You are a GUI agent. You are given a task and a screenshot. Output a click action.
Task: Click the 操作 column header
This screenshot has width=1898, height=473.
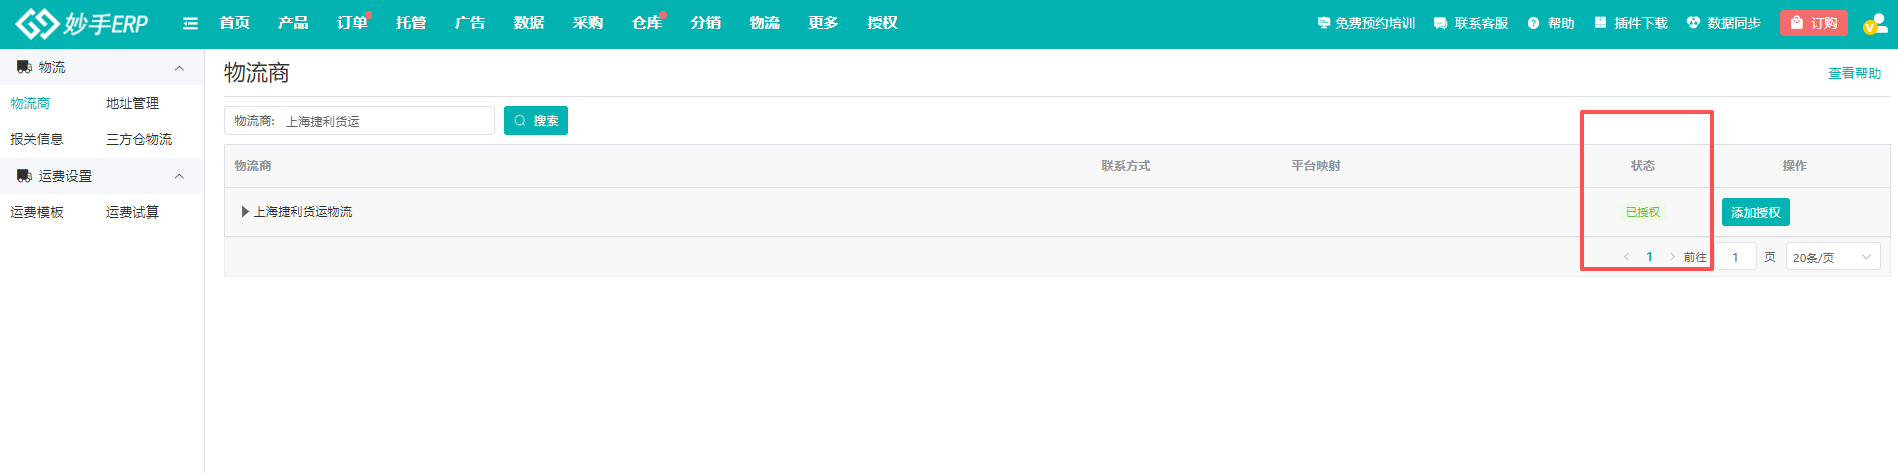[1795, 166]
